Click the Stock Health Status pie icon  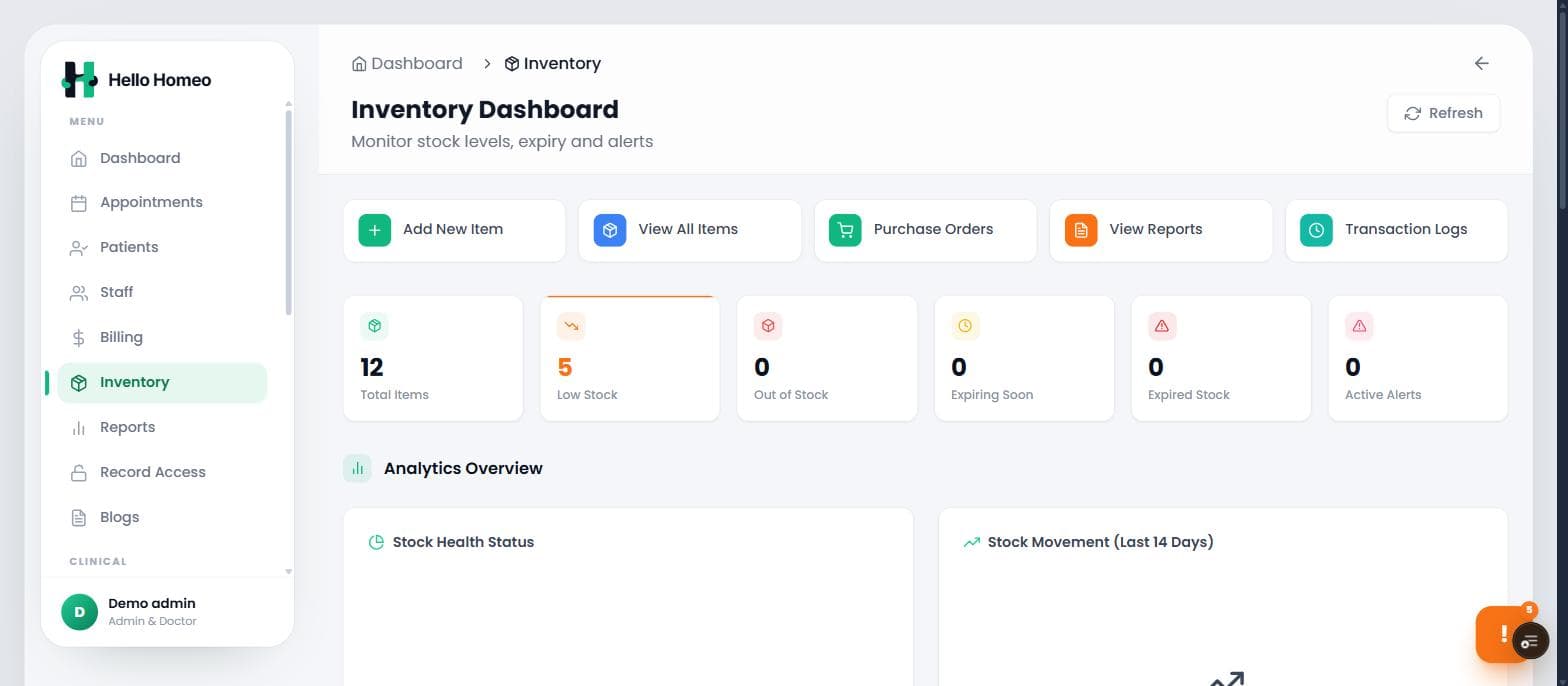(x=376, y=543)
